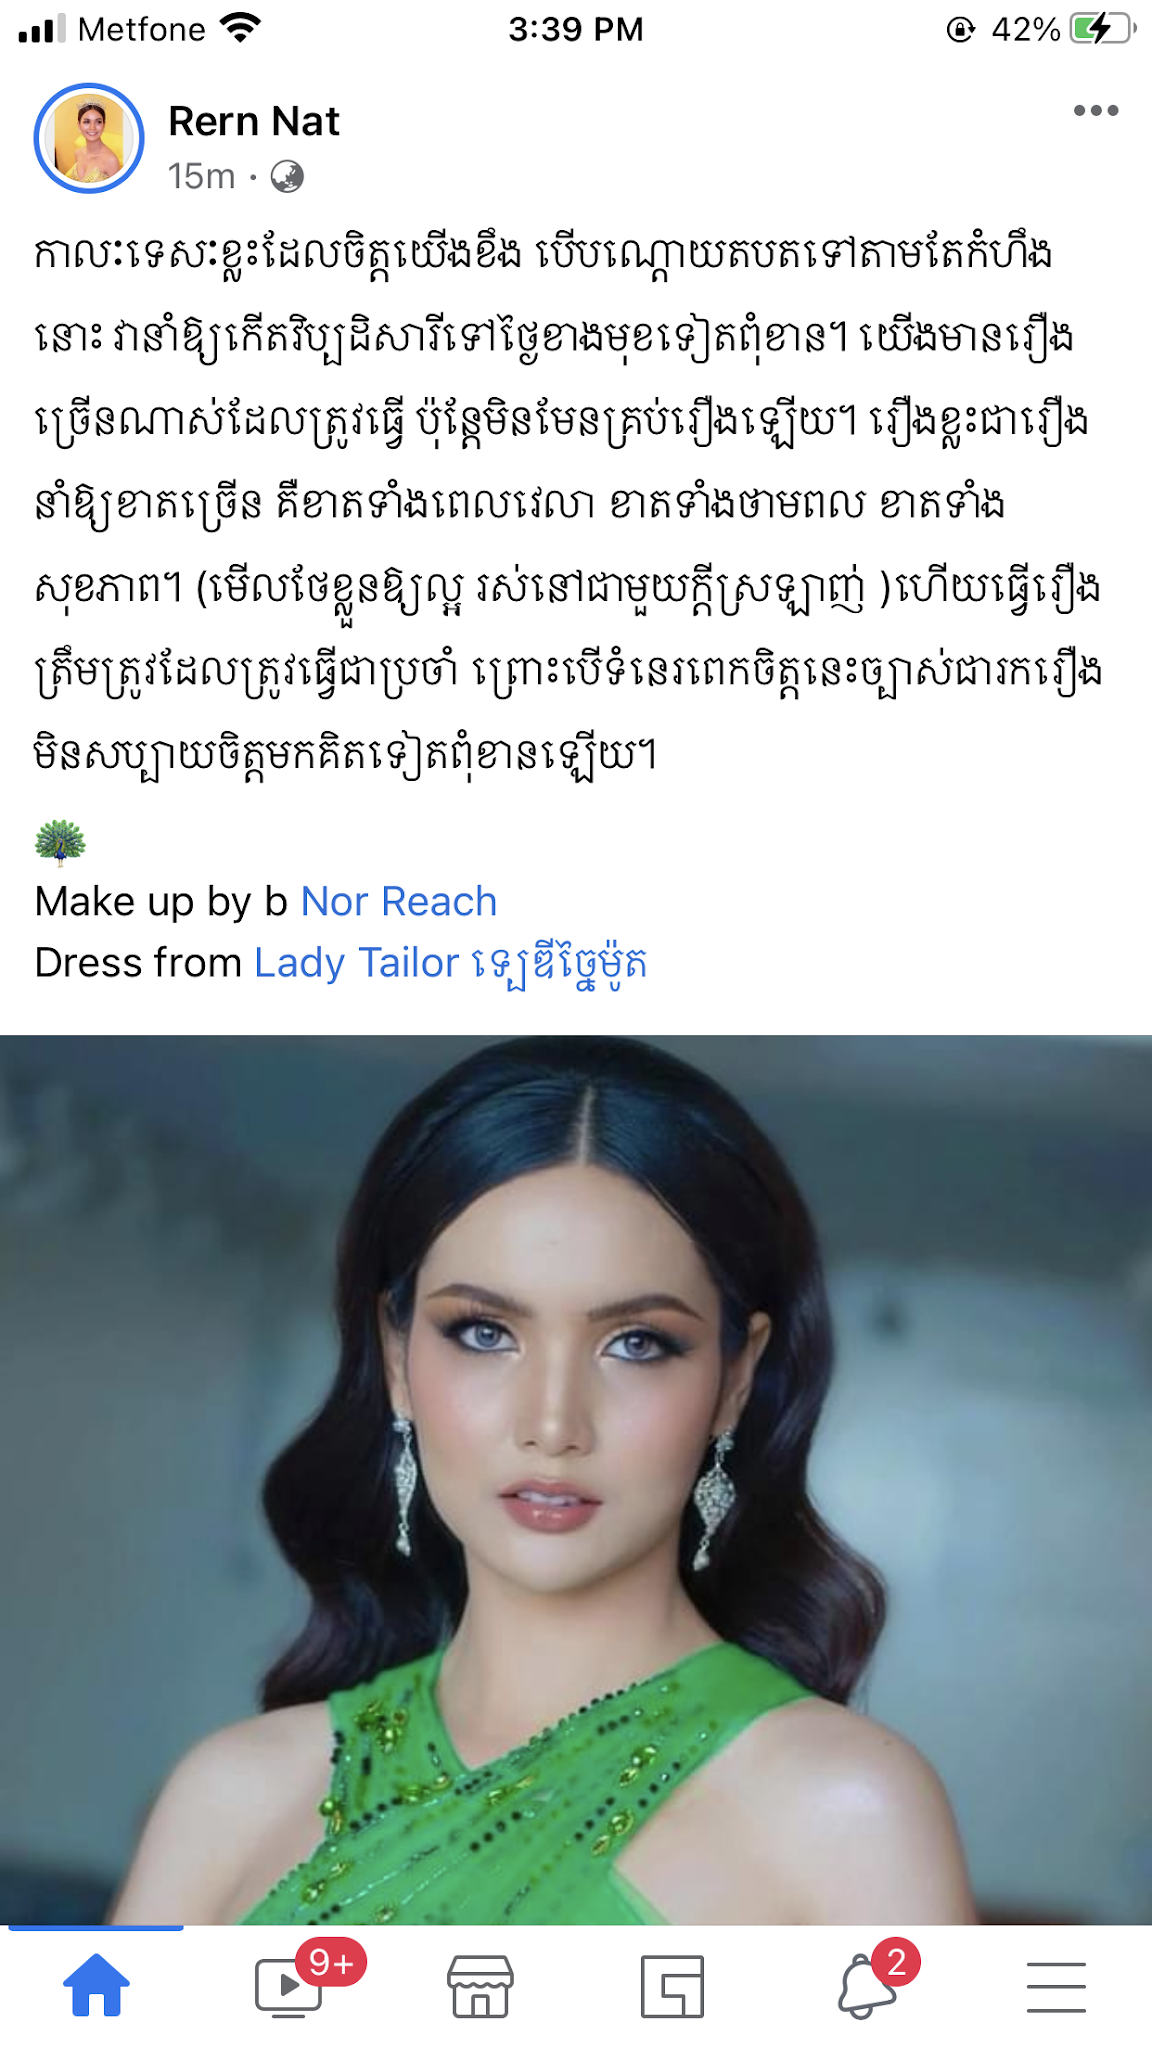
Task: Open the Marketplace storefront tab
Action: click(480, 1986)
